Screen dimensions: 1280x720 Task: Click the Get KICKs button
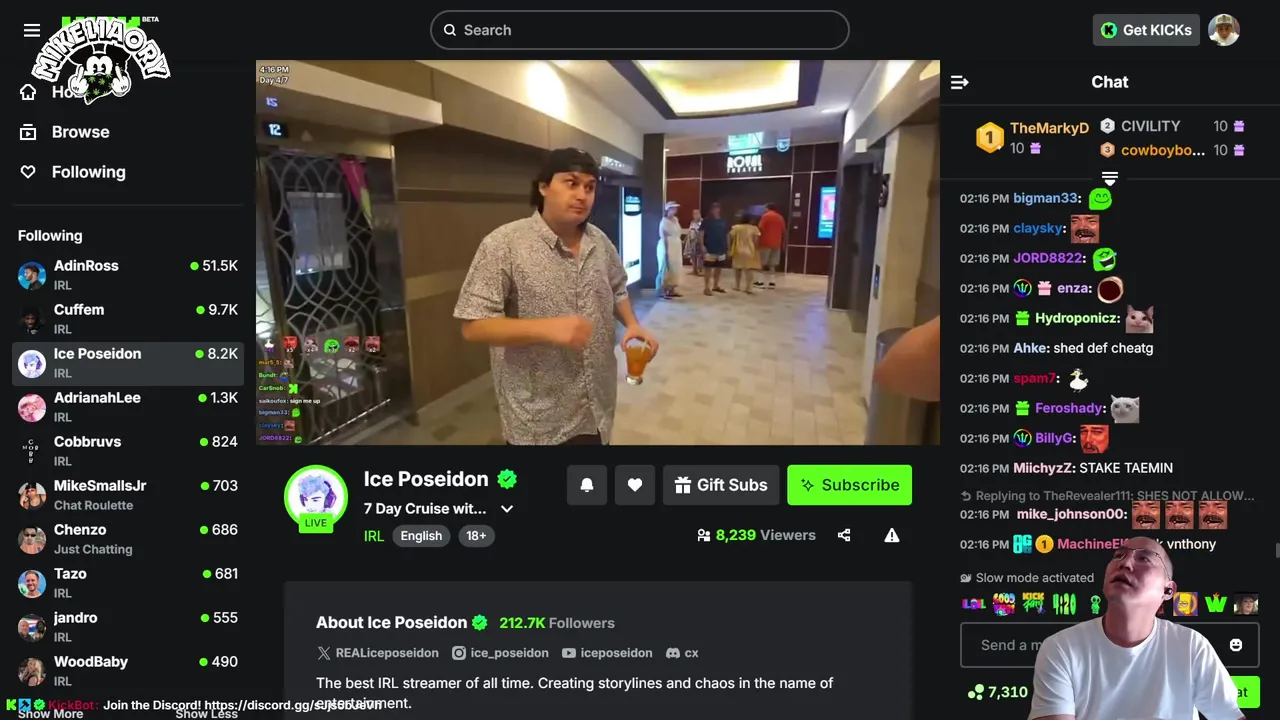pos(1146,30)
